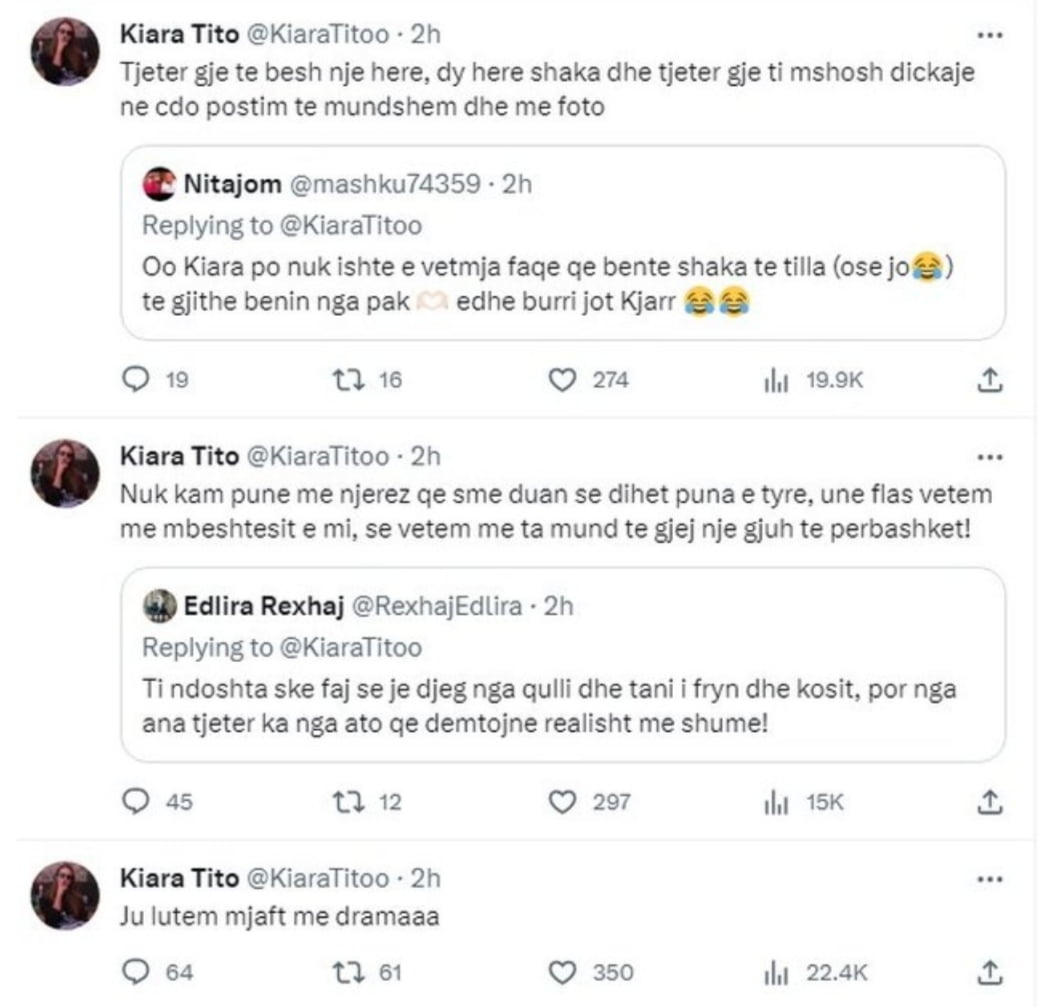This screenshot has height=1007, width=1041.
Task: Expand options menu on 'Ju lutem' tweet
Action: tap(988, 879)
